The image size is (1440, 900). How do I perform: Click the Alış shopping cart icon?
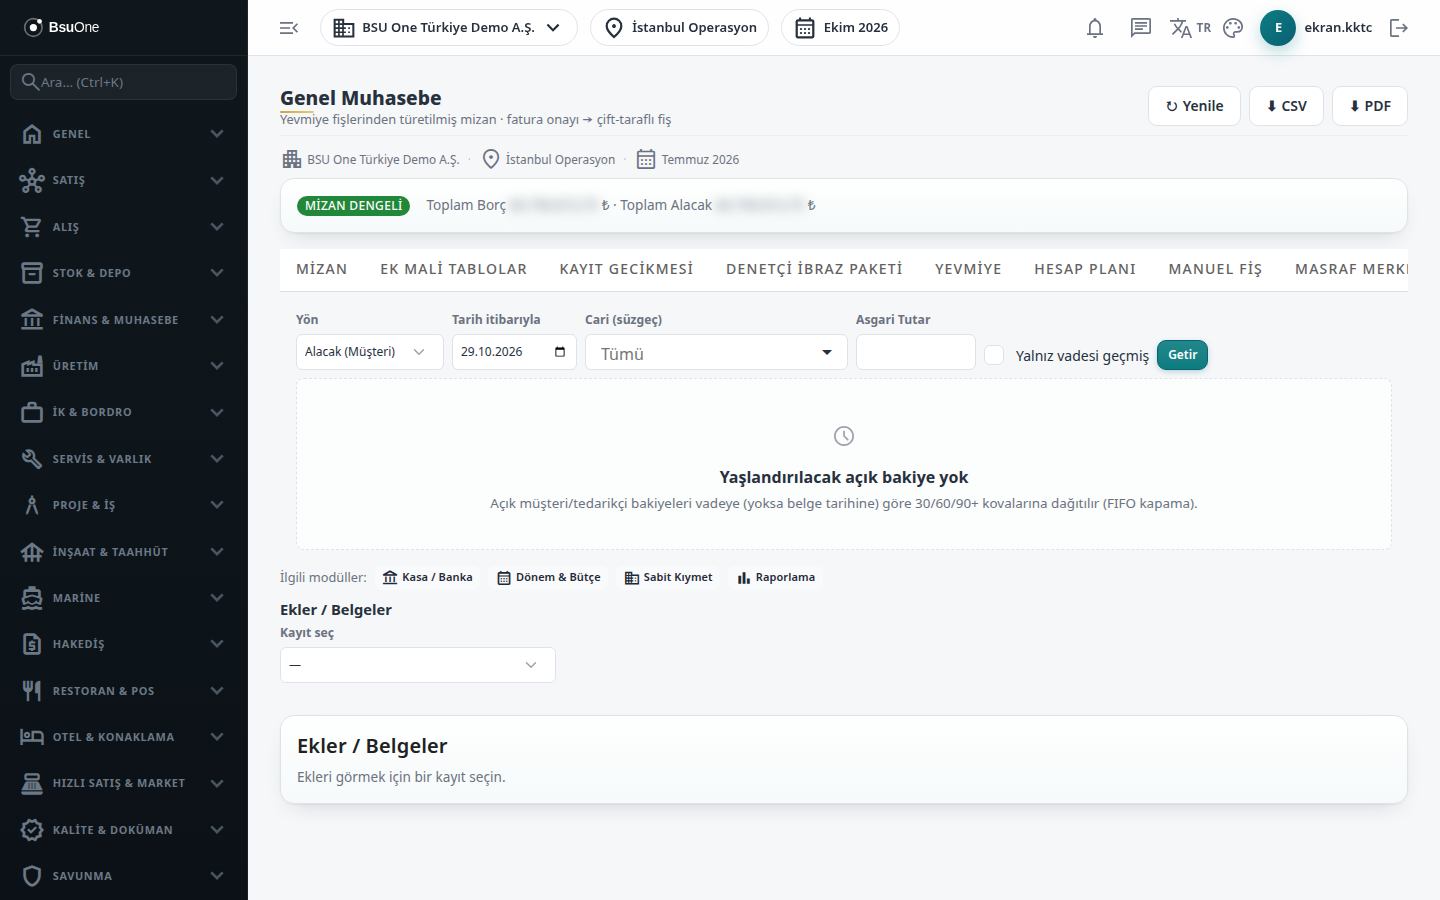(x=32, y=227)
